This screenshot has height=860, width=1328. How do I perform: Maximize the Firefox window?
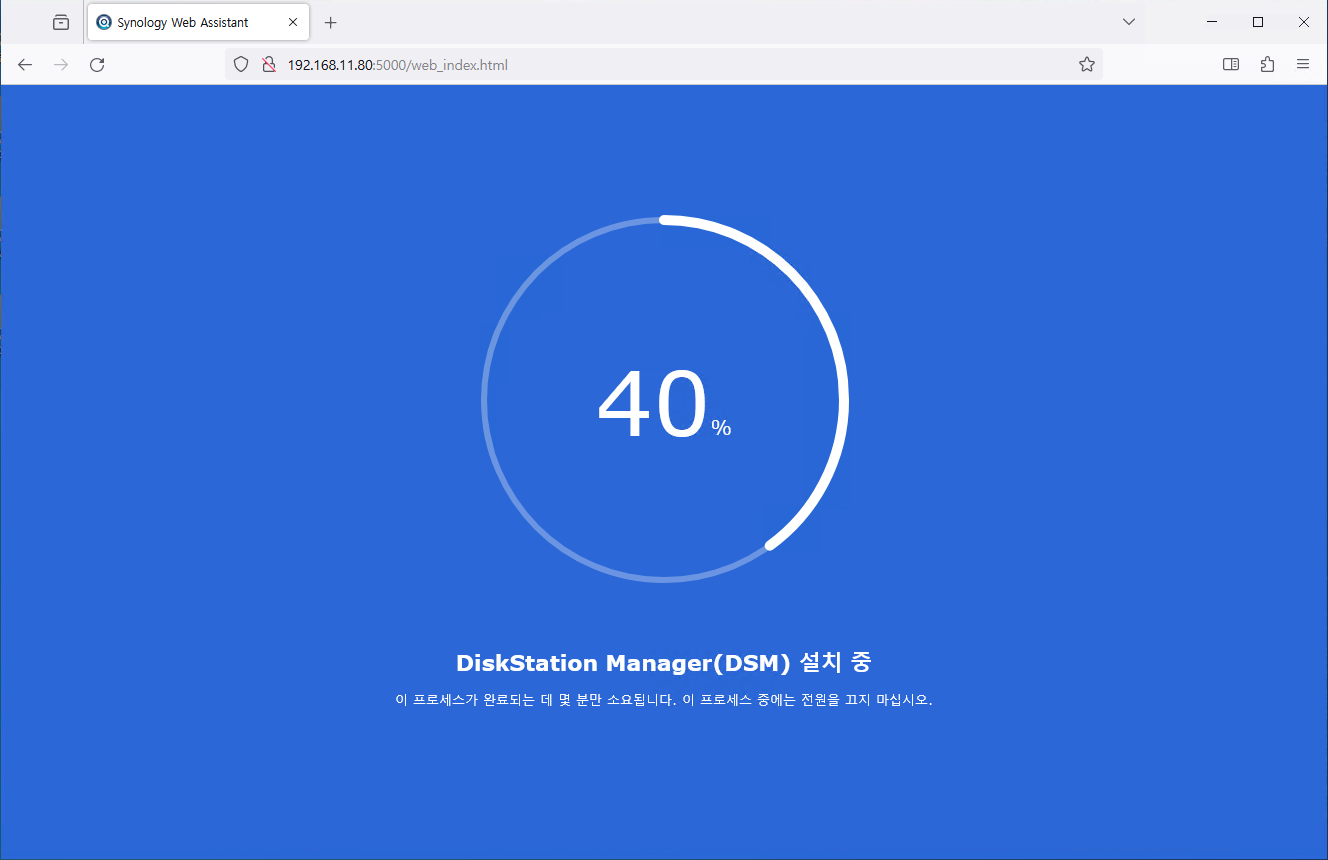pyautogui.click(x=1258, y=22)
